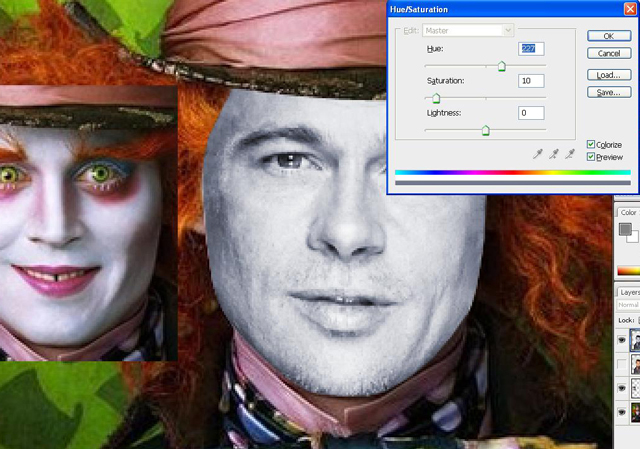Open the Normal blend mode dropdown in Layers
The width and height of the screenshot is (640, 449).
[628, 305]
